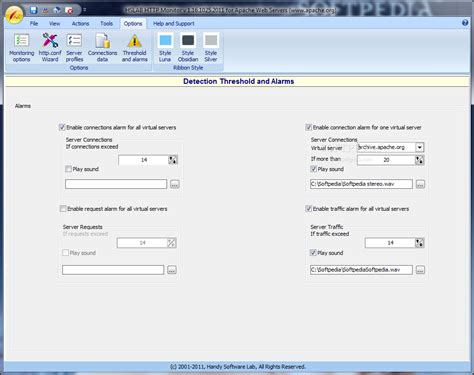Browse sound file for Server Requests alarm
Screen dimensions: 474x375
pyautogui.click(x=172, y=270)
